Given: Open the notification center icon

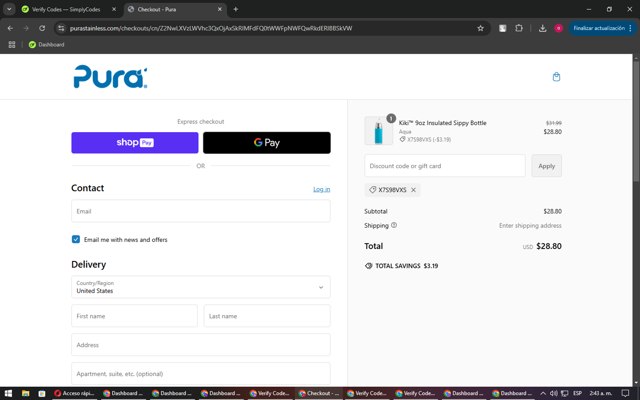Looking at the screenshot, I should (625, 393).
